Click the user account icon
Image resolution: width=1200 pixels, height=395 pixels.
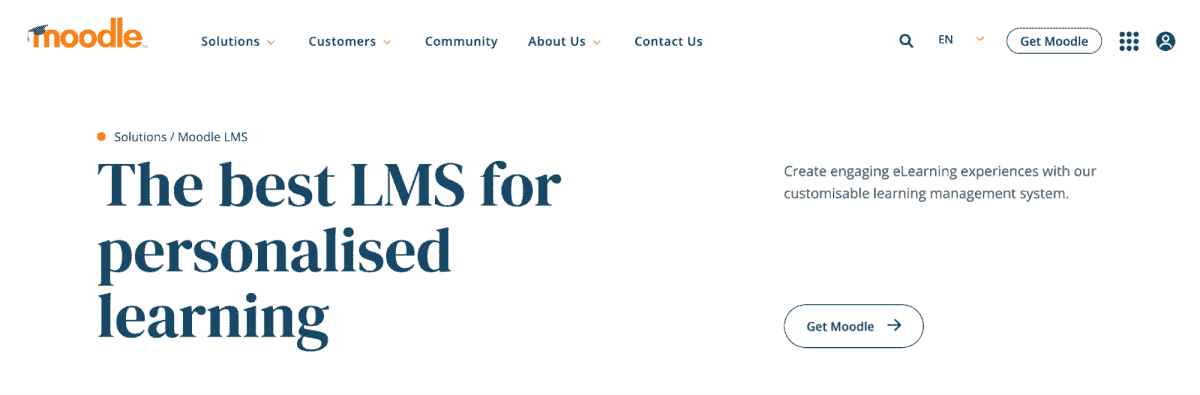(1165, 41)
